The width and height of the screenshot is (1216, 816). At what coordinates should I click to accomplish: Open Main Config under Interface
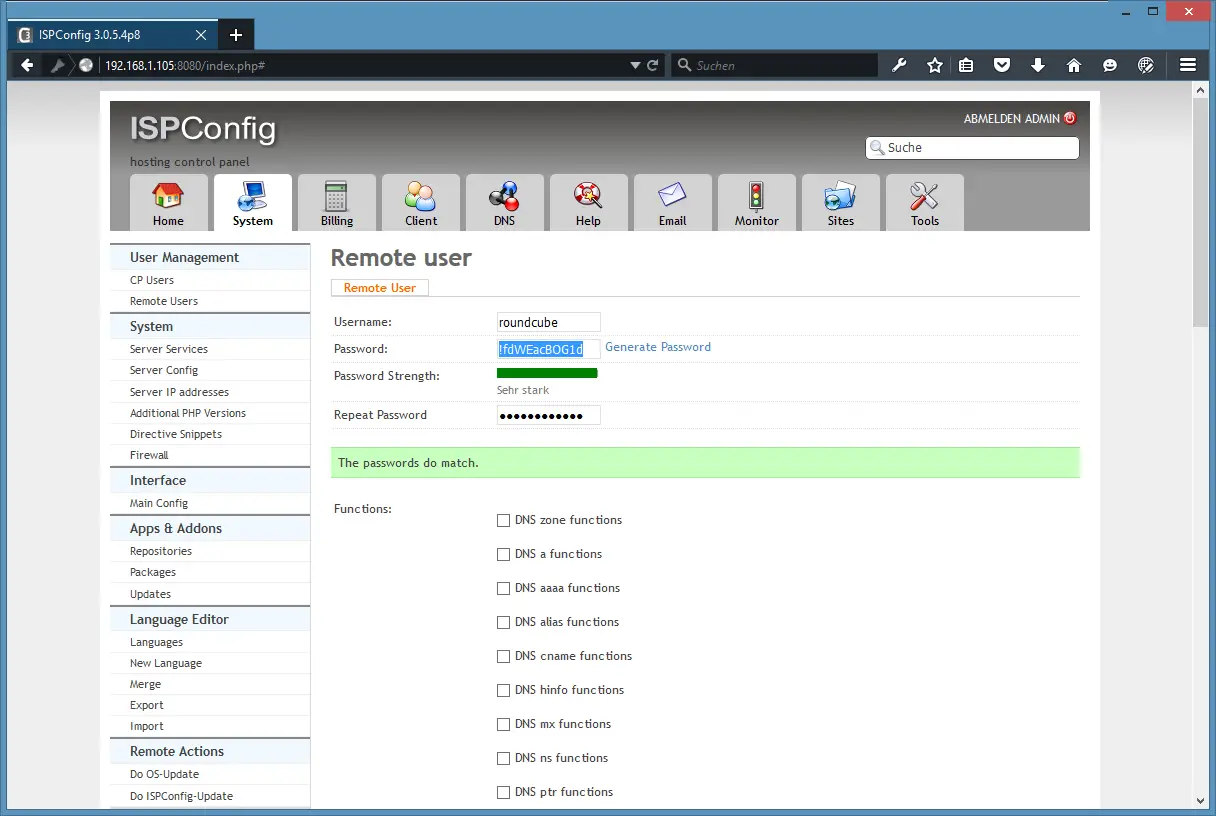[x=159, y=503]
